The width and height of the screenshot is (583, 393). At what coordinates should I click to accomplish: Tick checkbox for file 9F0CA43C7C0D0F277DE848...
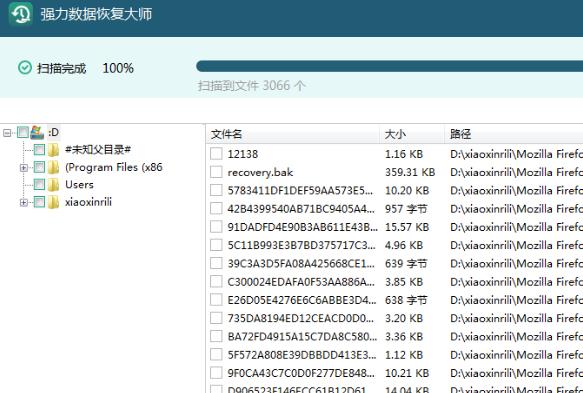216,373
